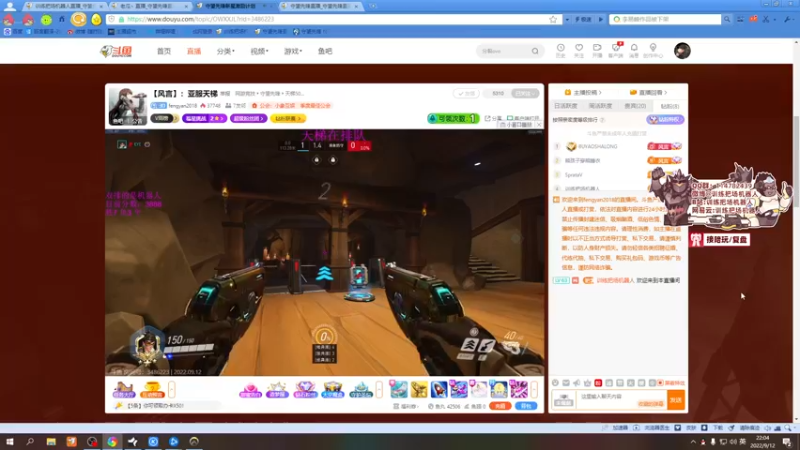Click the 任务大厅 gift icon

(x=123, y=390)
